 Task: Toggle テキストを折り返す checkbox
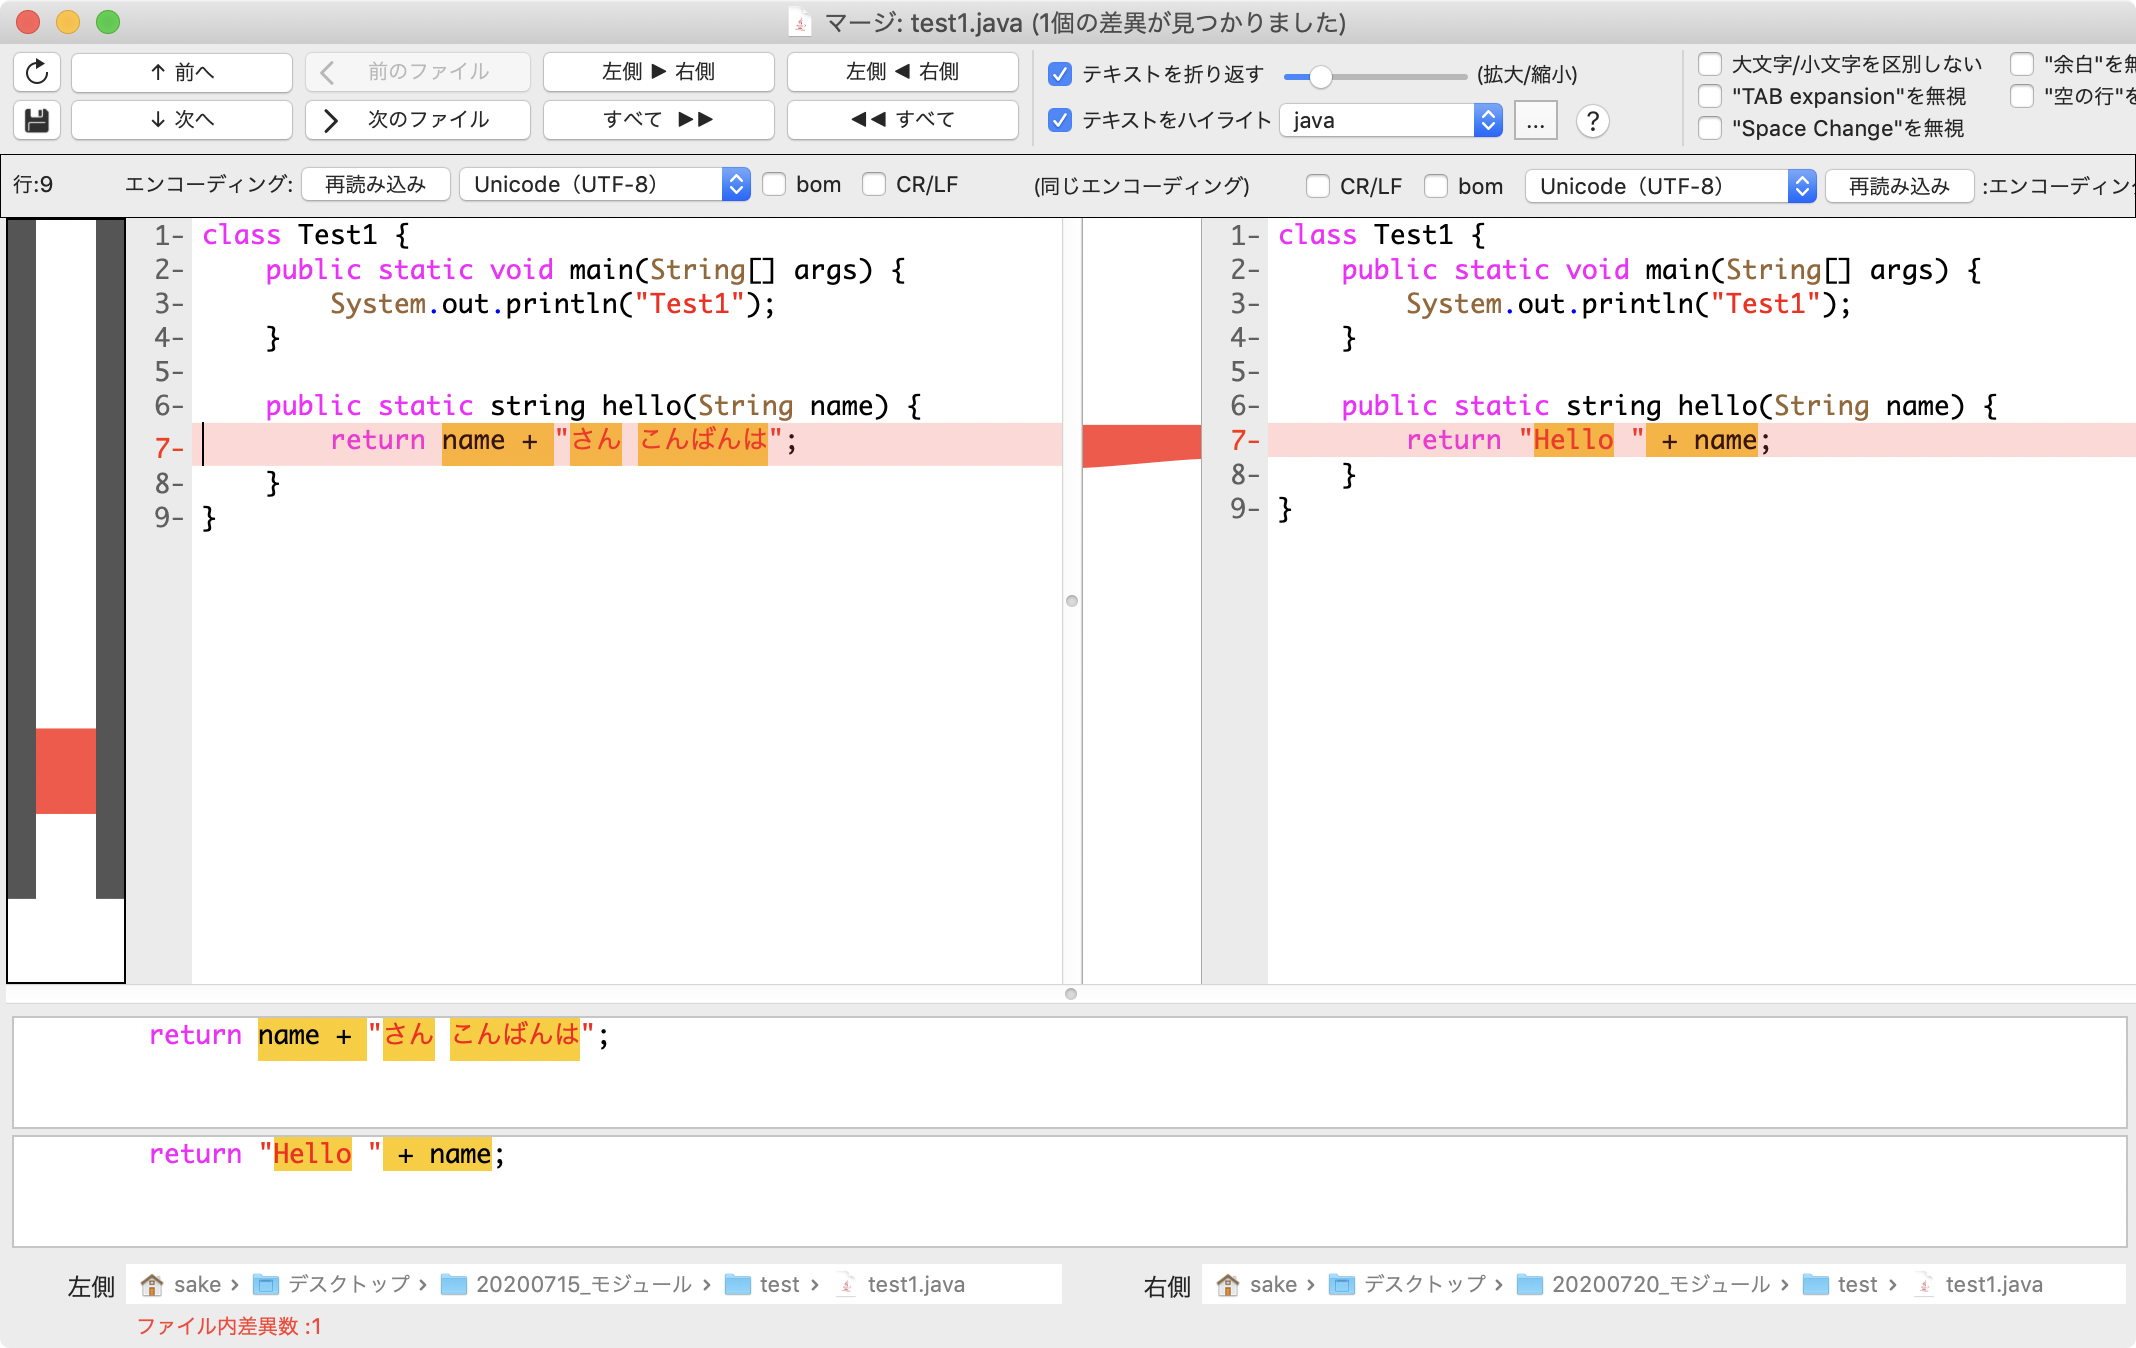tap(1060, 74)
